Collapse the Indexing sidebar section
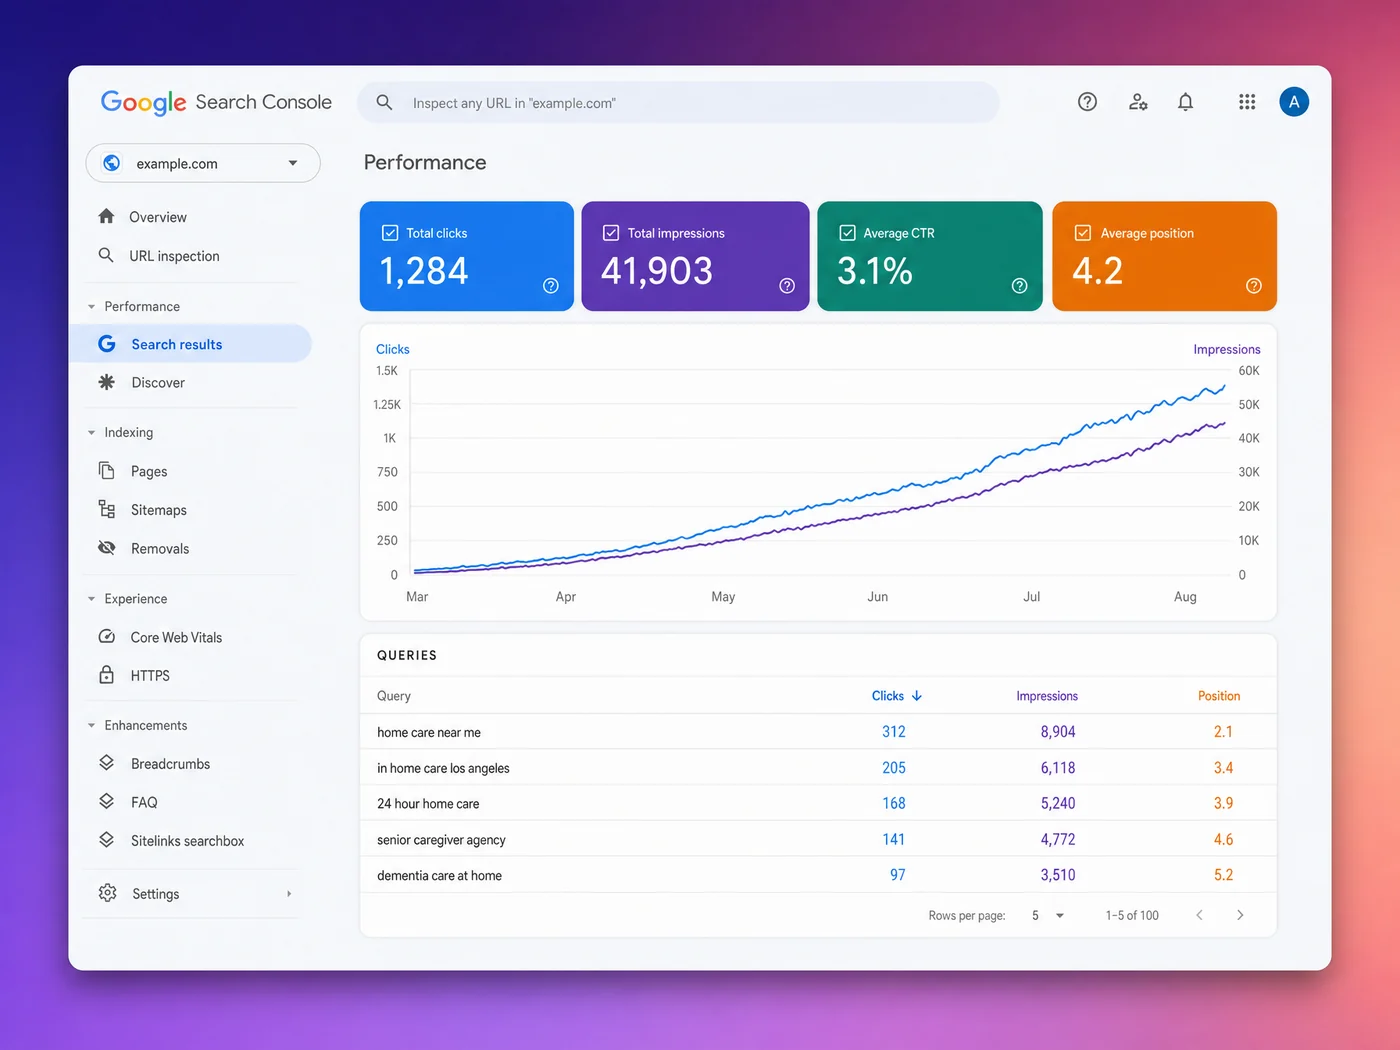This screenshot has height=1050, width=1400. pyautogui.click(x=91, y=433)
